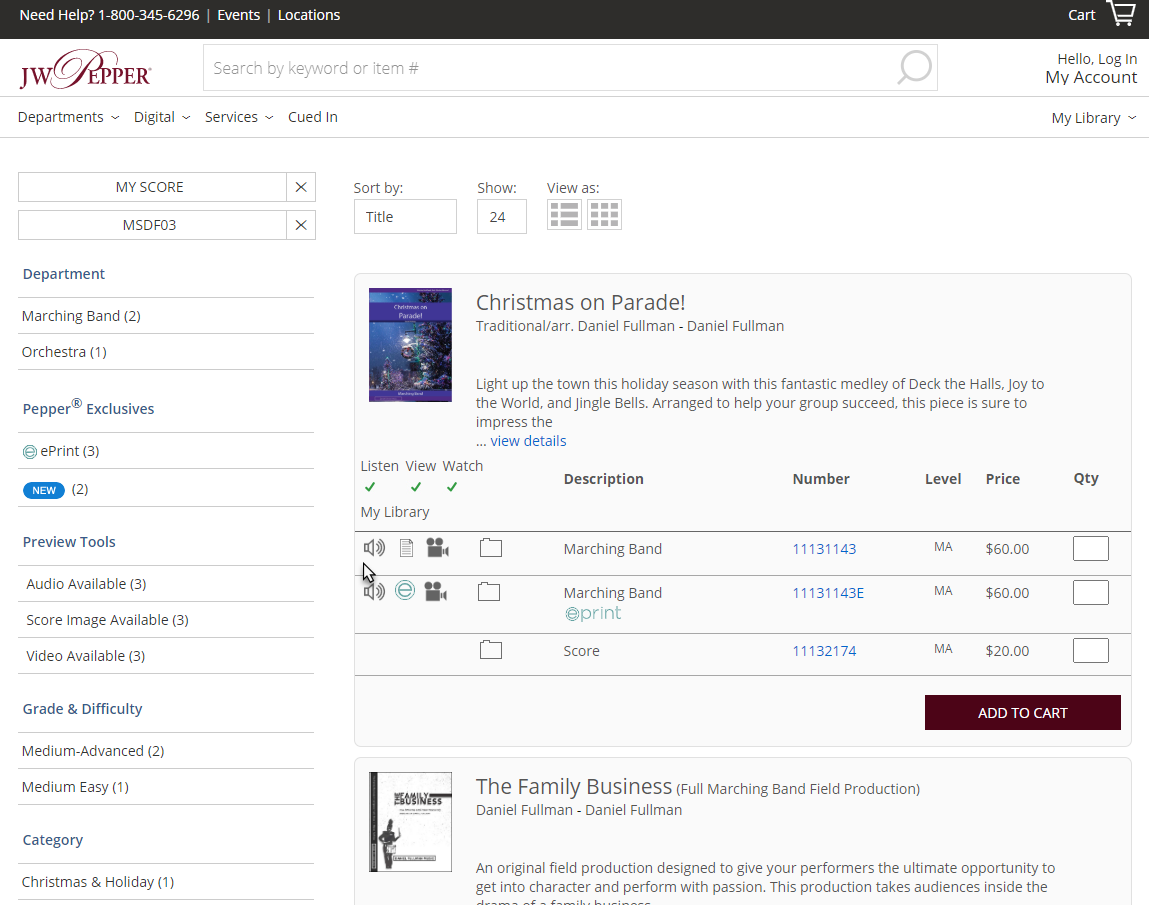Click Hello, Log In
The height and width of the screenshot is (905, 1149).
click(x=1097, y=59)
